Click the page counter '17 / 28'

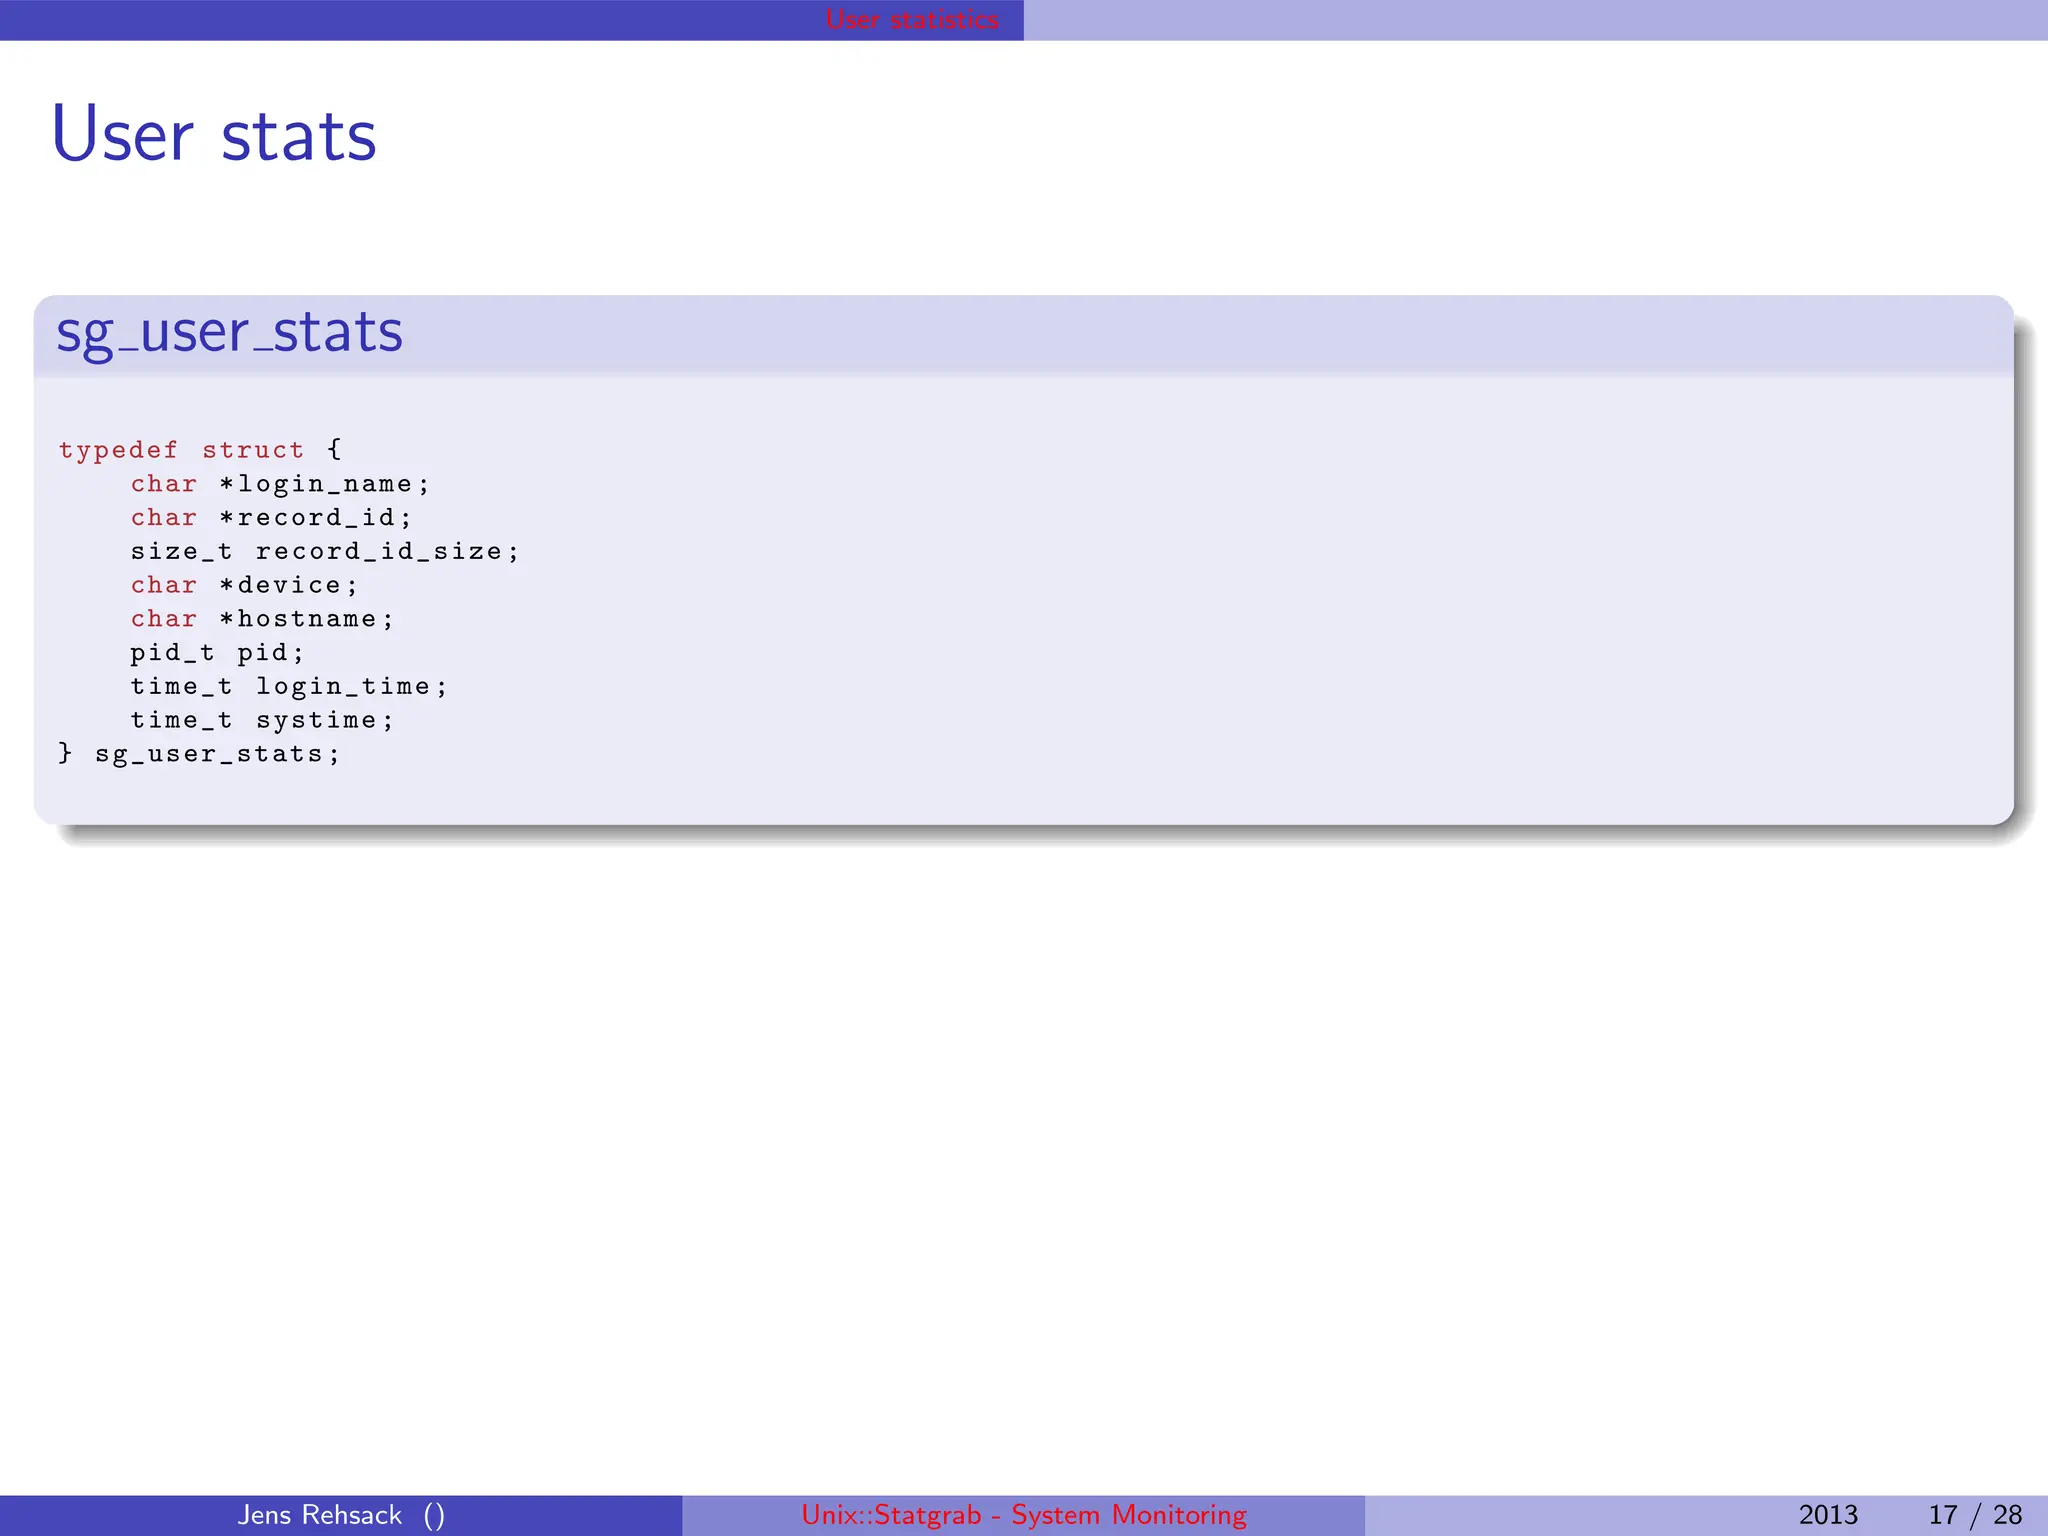1975,1515
